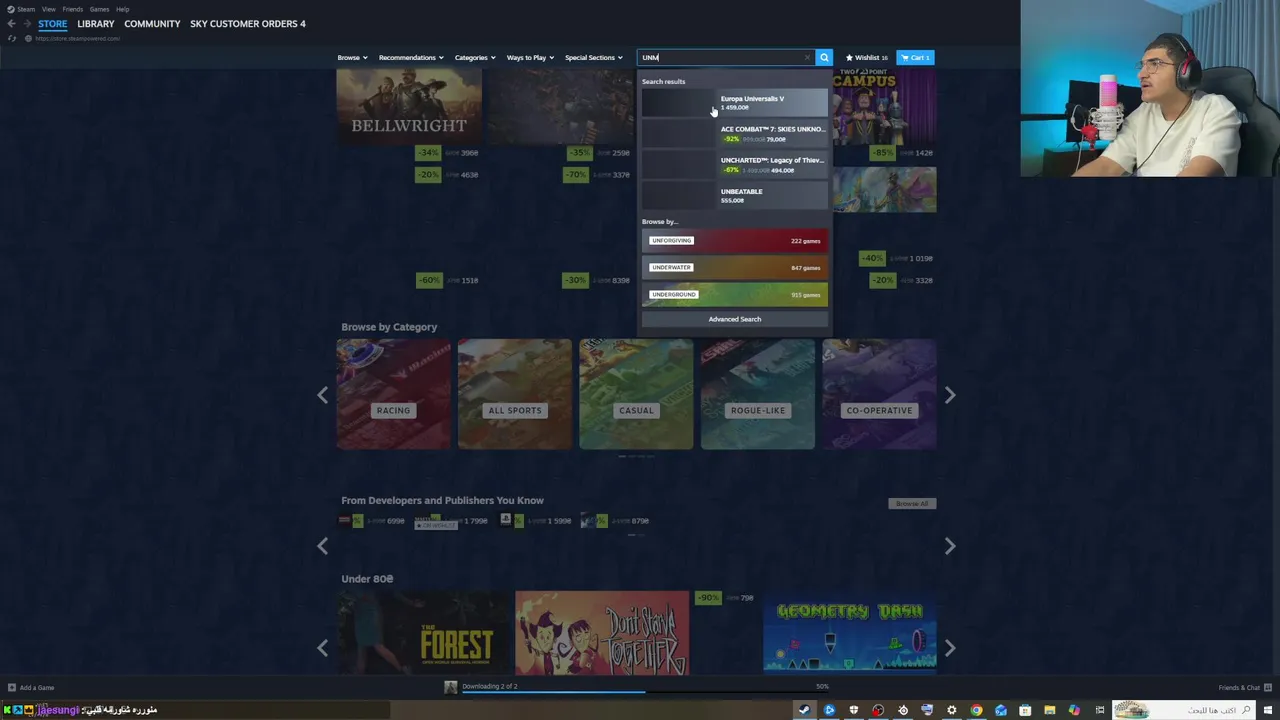Open File Explorer folder in taskbar

(1050, 710)
